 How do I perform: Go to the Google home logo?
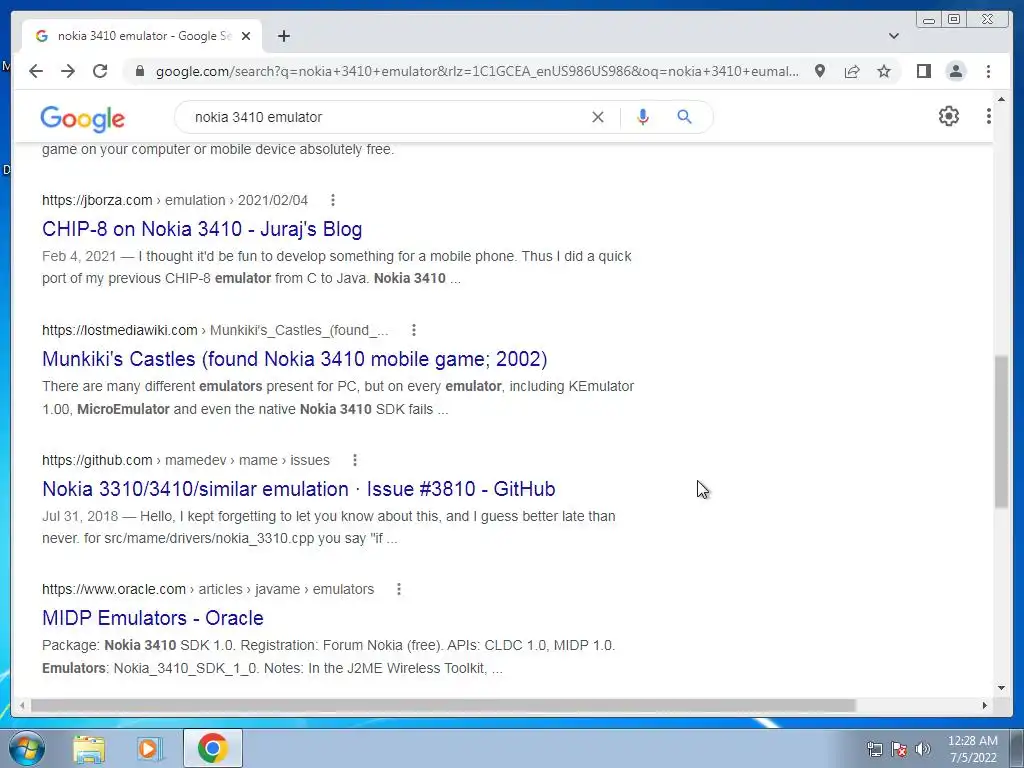pyautogui.click(x=82, y=118)
